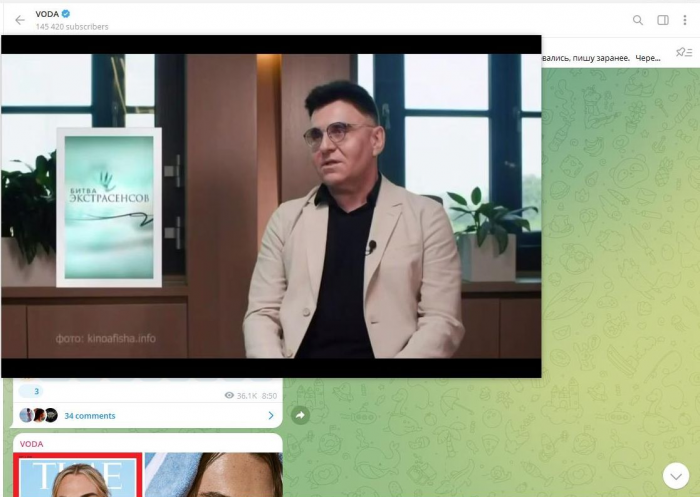Click the reaction count 3 bubble

point(31,391)
